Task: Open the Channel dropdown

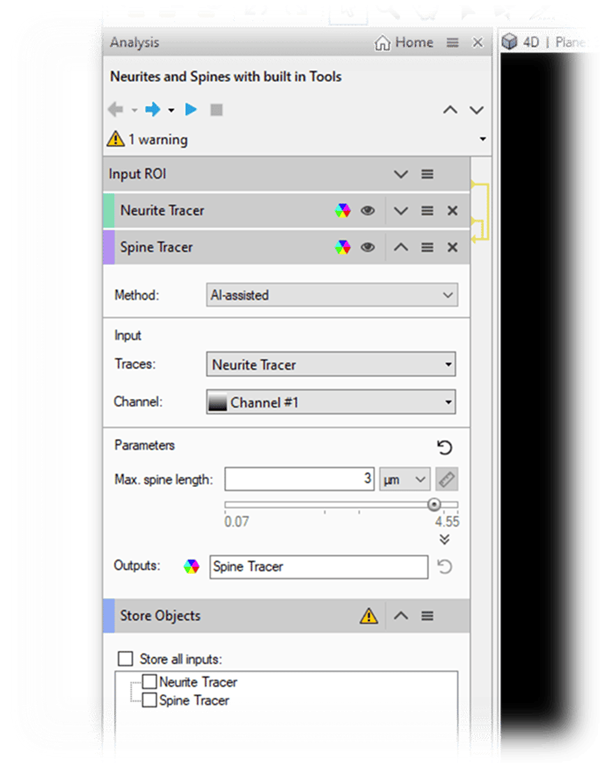Action: pyautogui.click(x=331, y=402)
